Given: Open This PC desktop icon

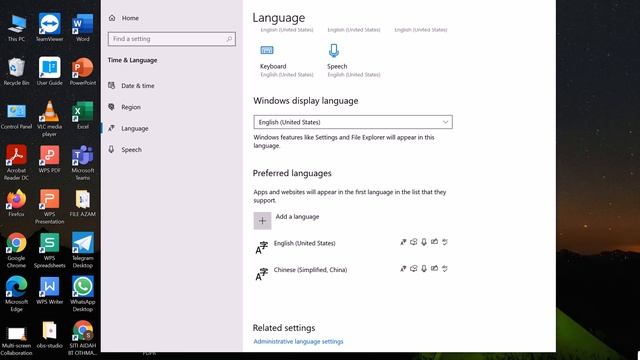Looking at the screenshot, I should click(x=16, y=28).
